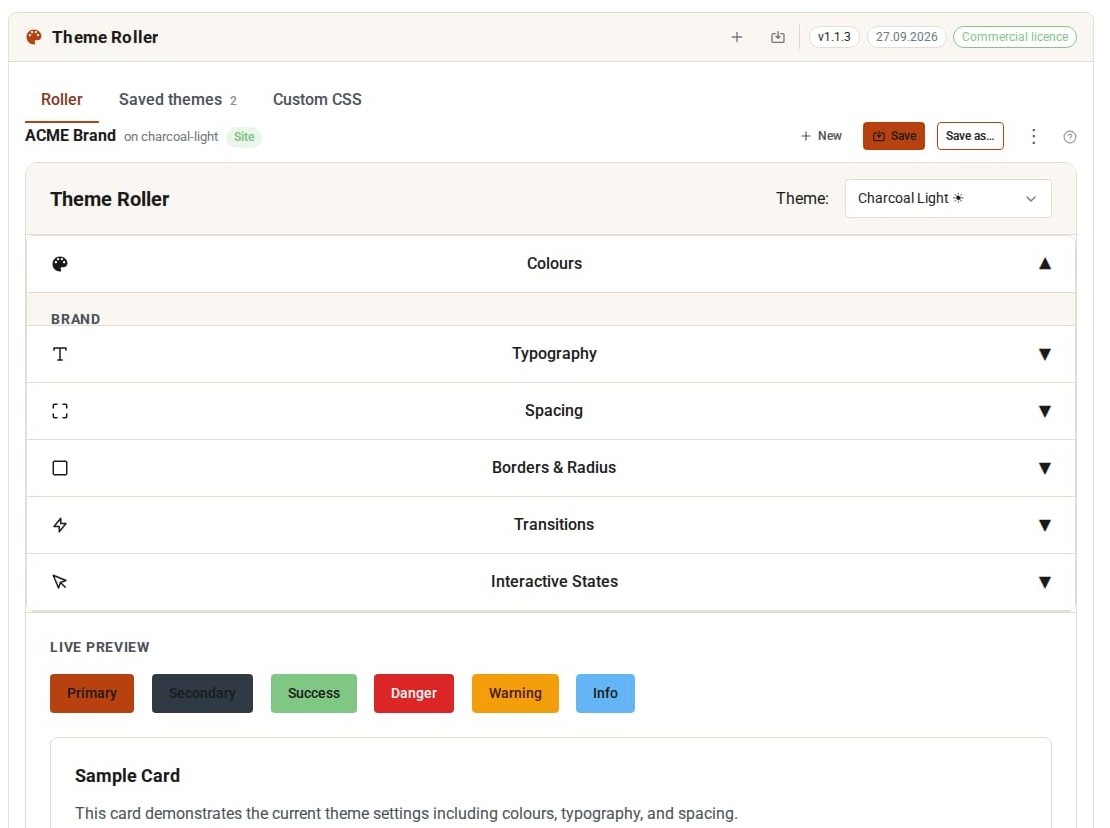Switch to the Roller tab

coord(62,100)
